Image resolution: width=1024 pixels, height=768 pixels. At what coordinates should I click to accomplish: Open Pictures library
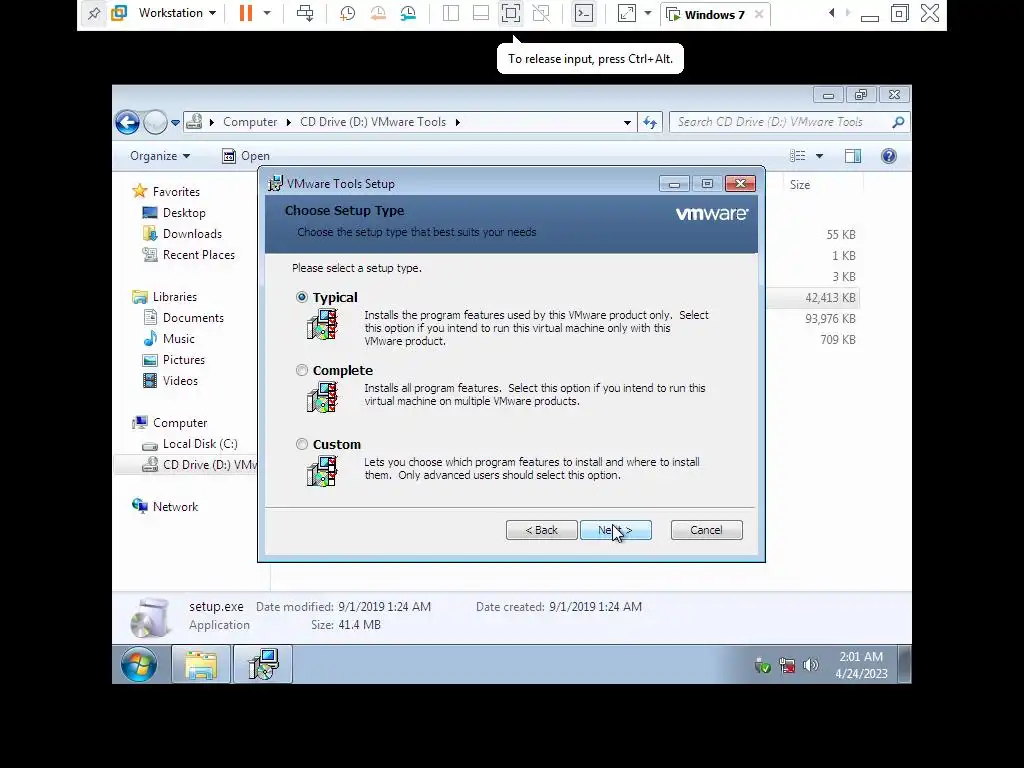[x=184, y=360]
